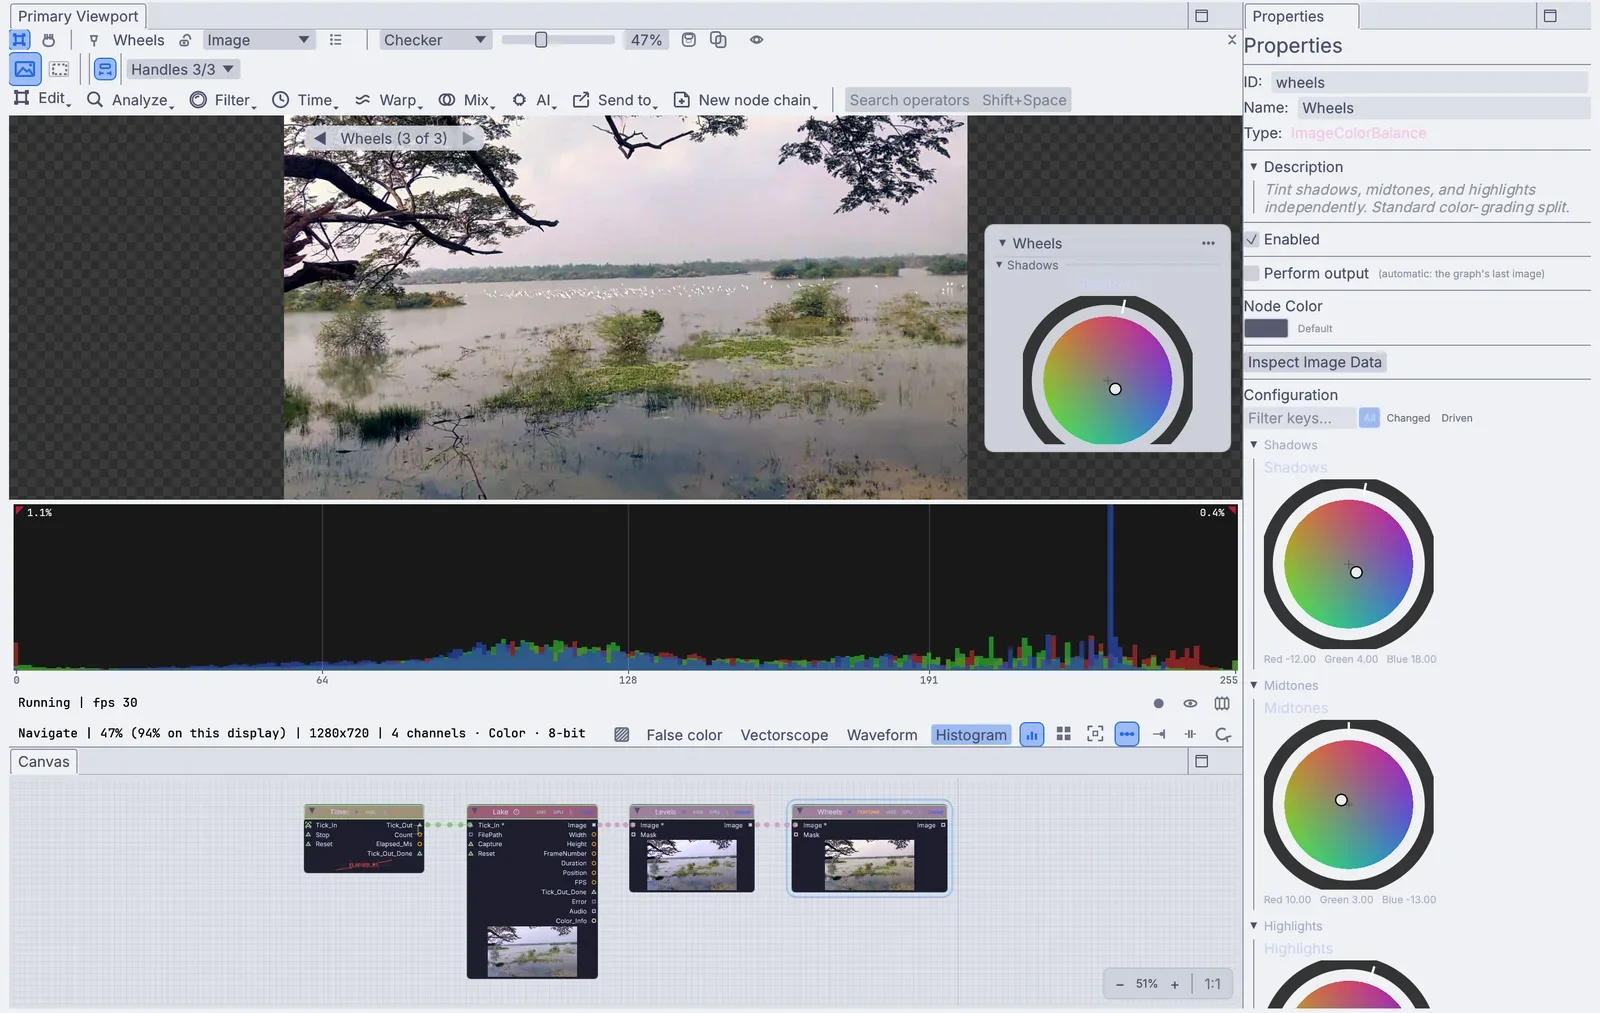Screen dimensions: 1600x1013
Task: Click the Search operators field
Action: 958,100
